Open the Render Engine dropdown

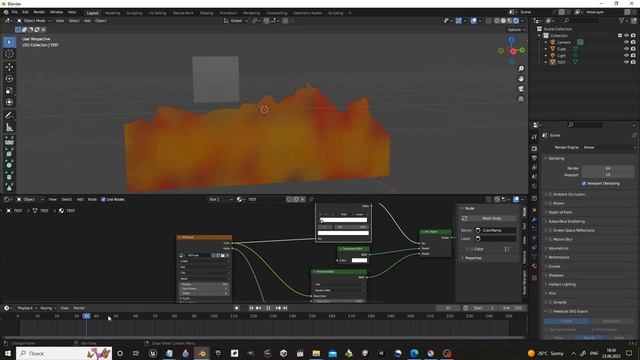(x=609, y=147)
